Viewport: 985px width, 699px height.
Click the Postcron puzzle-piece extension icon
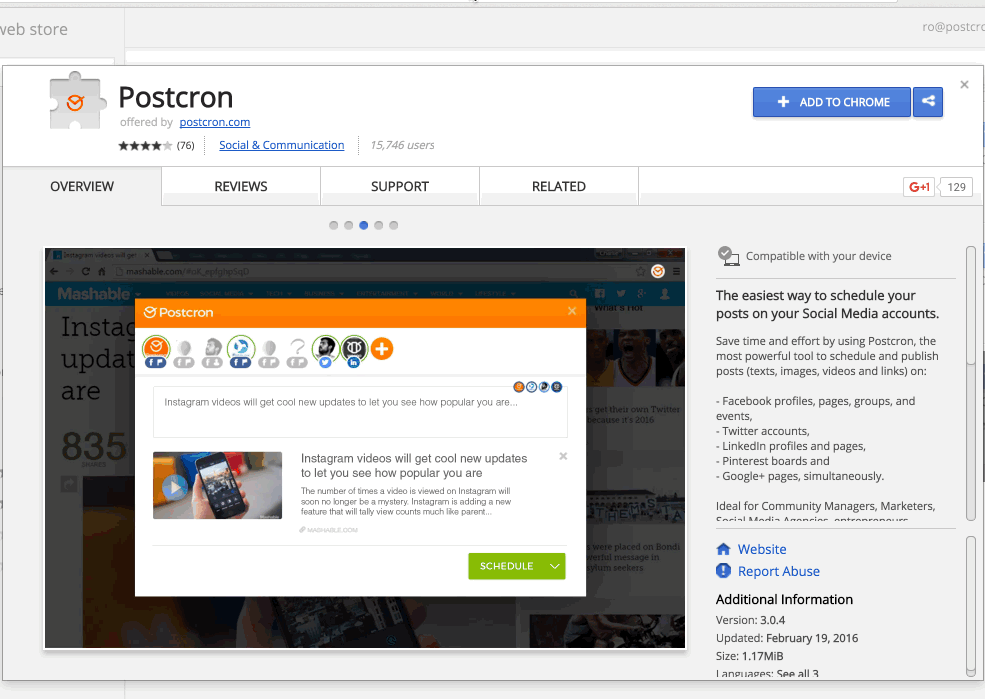point(76,102)
